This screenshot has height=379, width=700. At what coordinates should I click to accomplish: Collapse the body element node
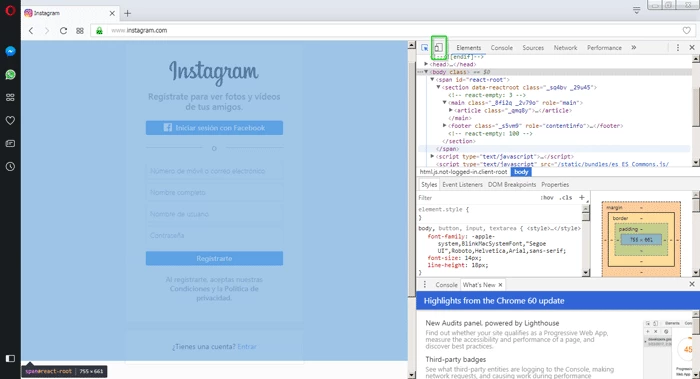pyautogui.click(x=426, y=72)
